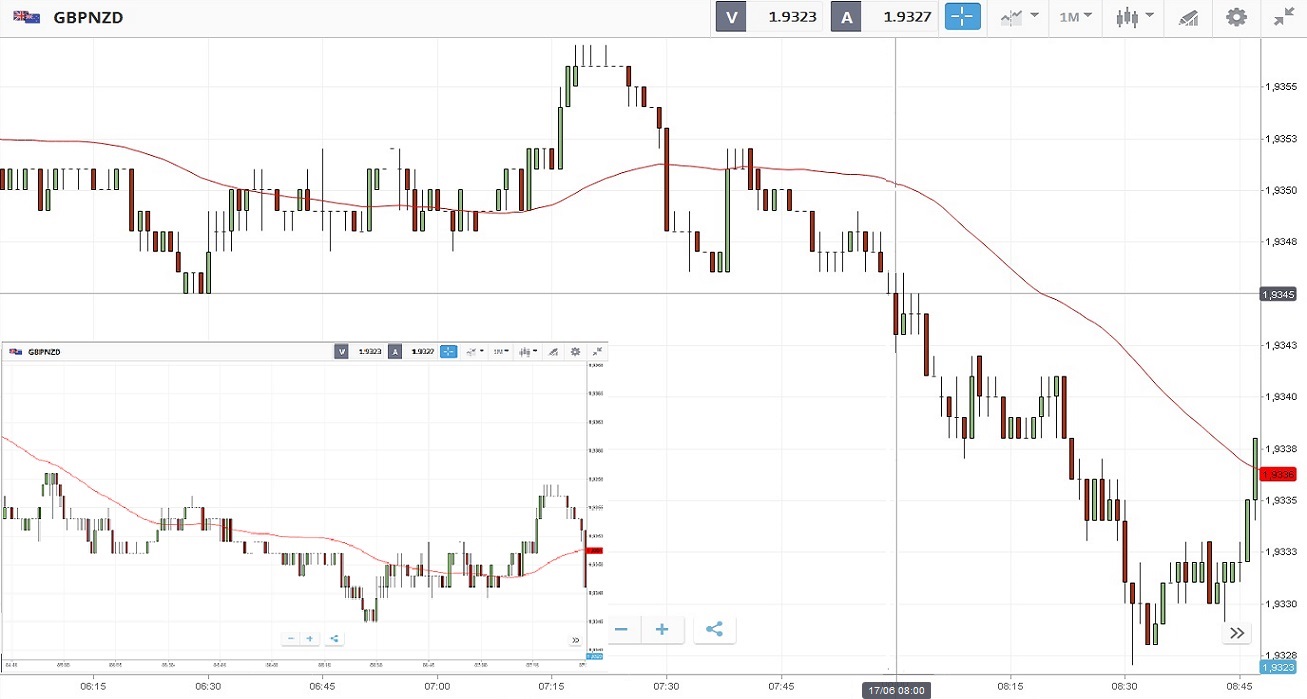
Task: Click the 06:30 time axis label
Action: pyautogui.click(x=208, y=687)
